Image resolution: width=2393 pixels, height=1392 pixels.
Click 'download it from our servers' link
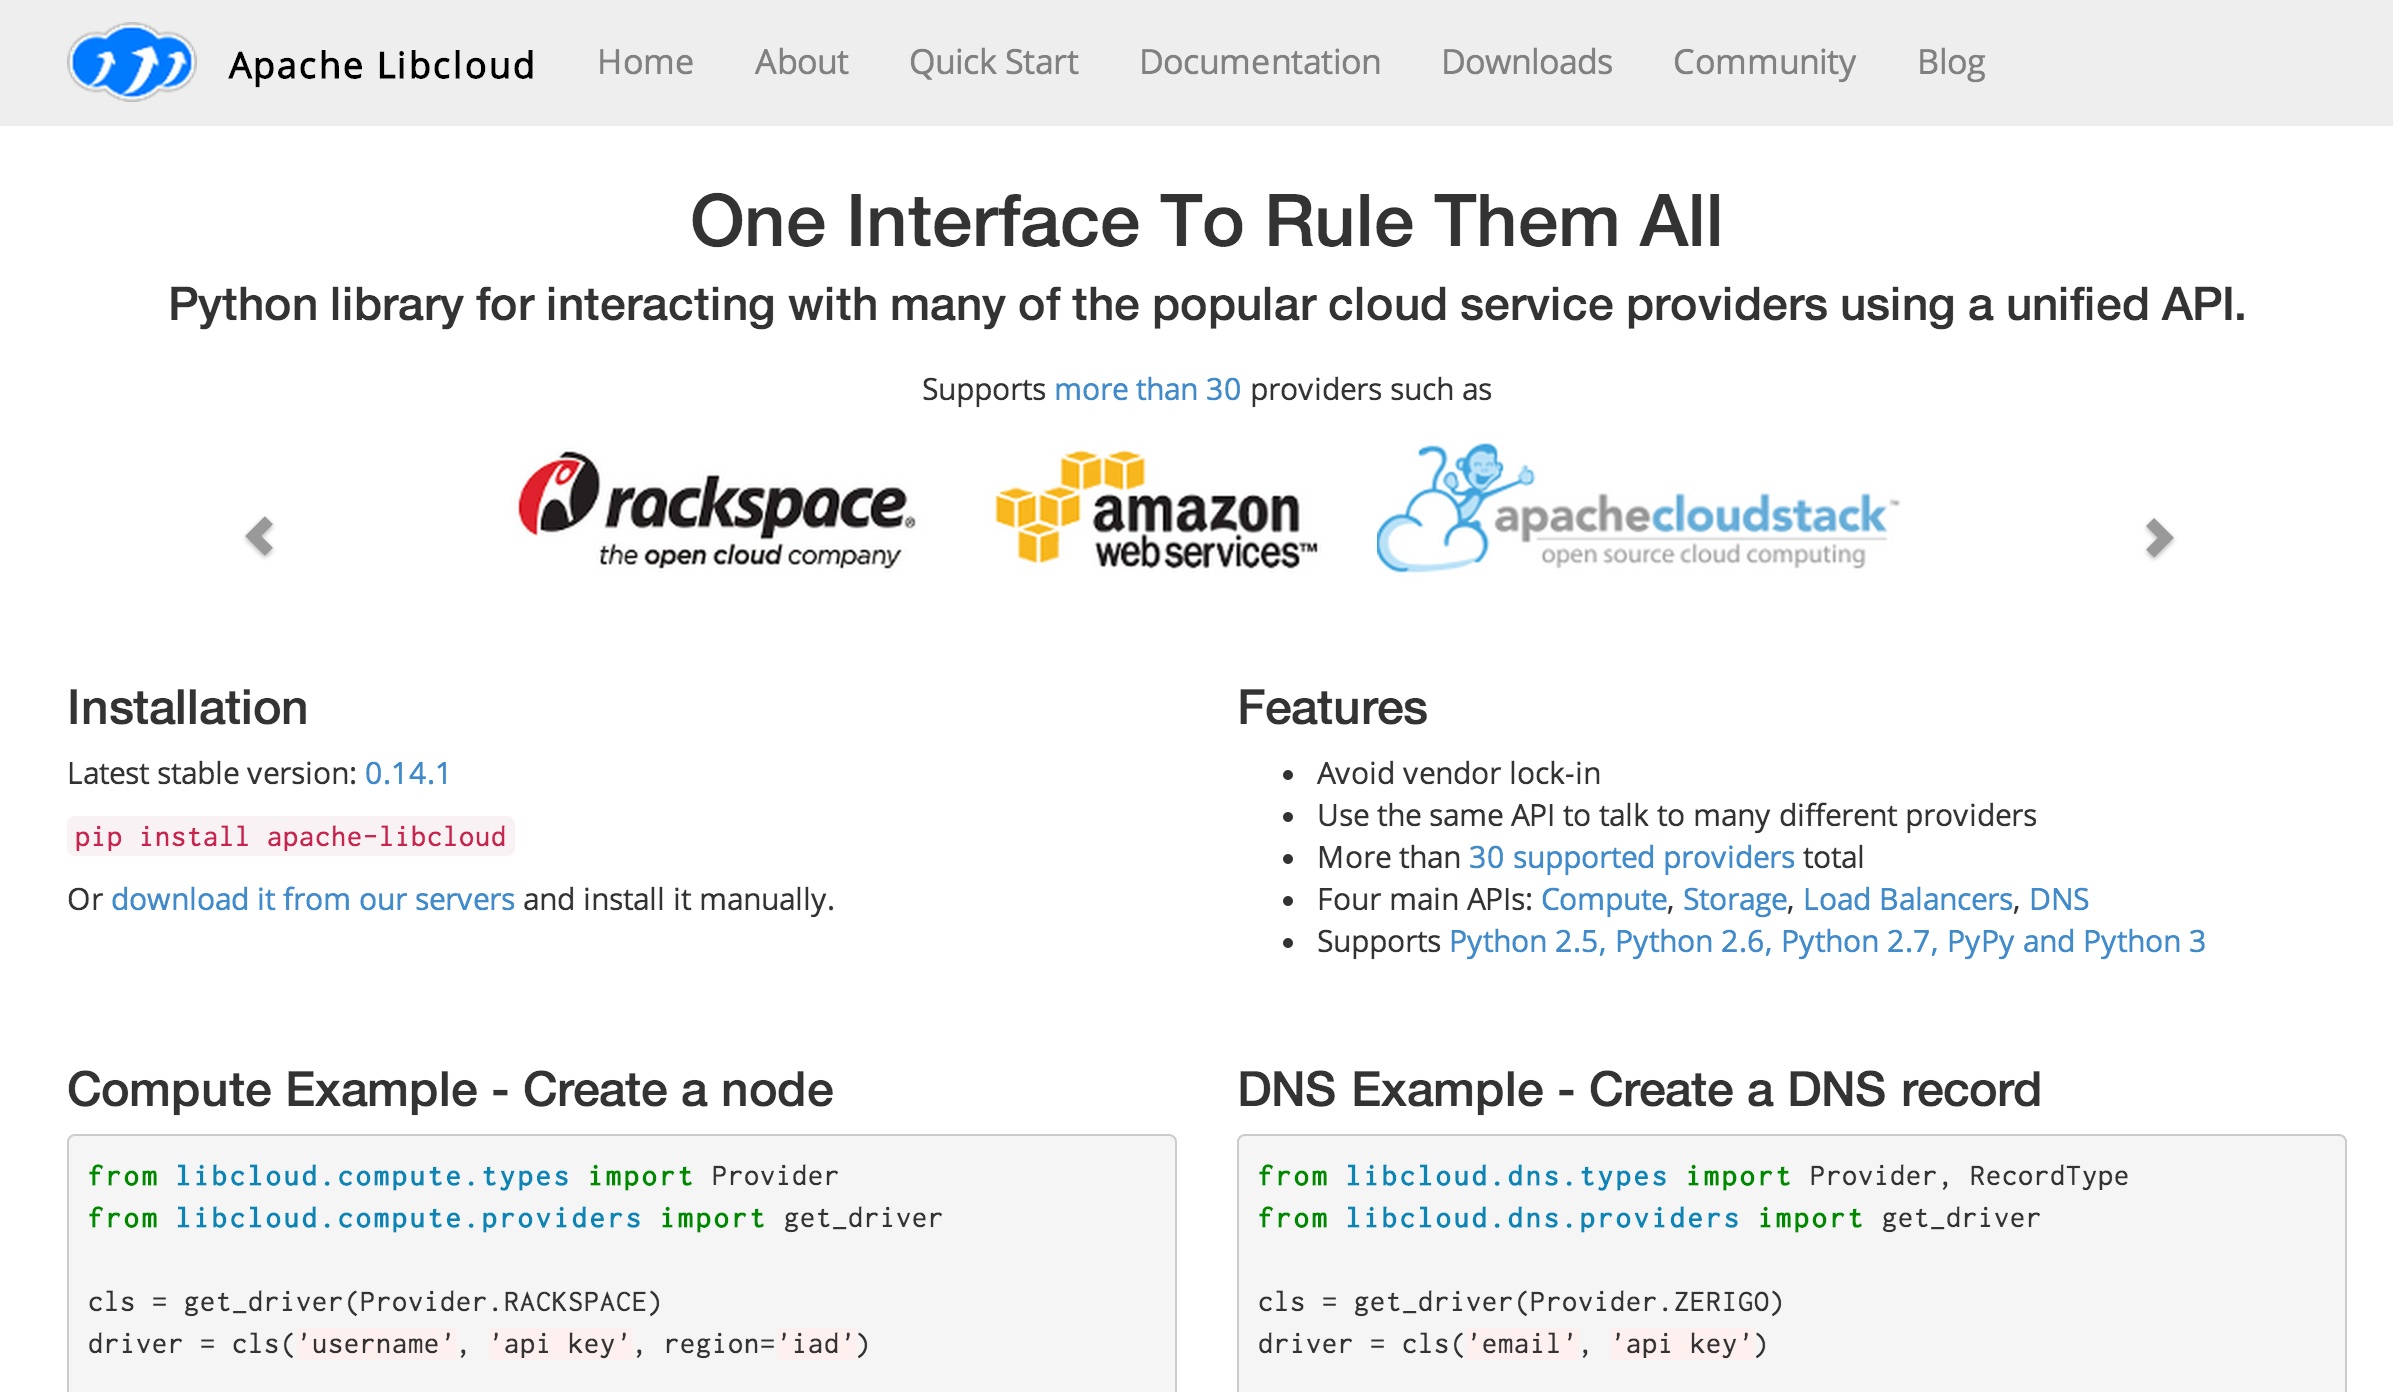click(x=313, y=899)
